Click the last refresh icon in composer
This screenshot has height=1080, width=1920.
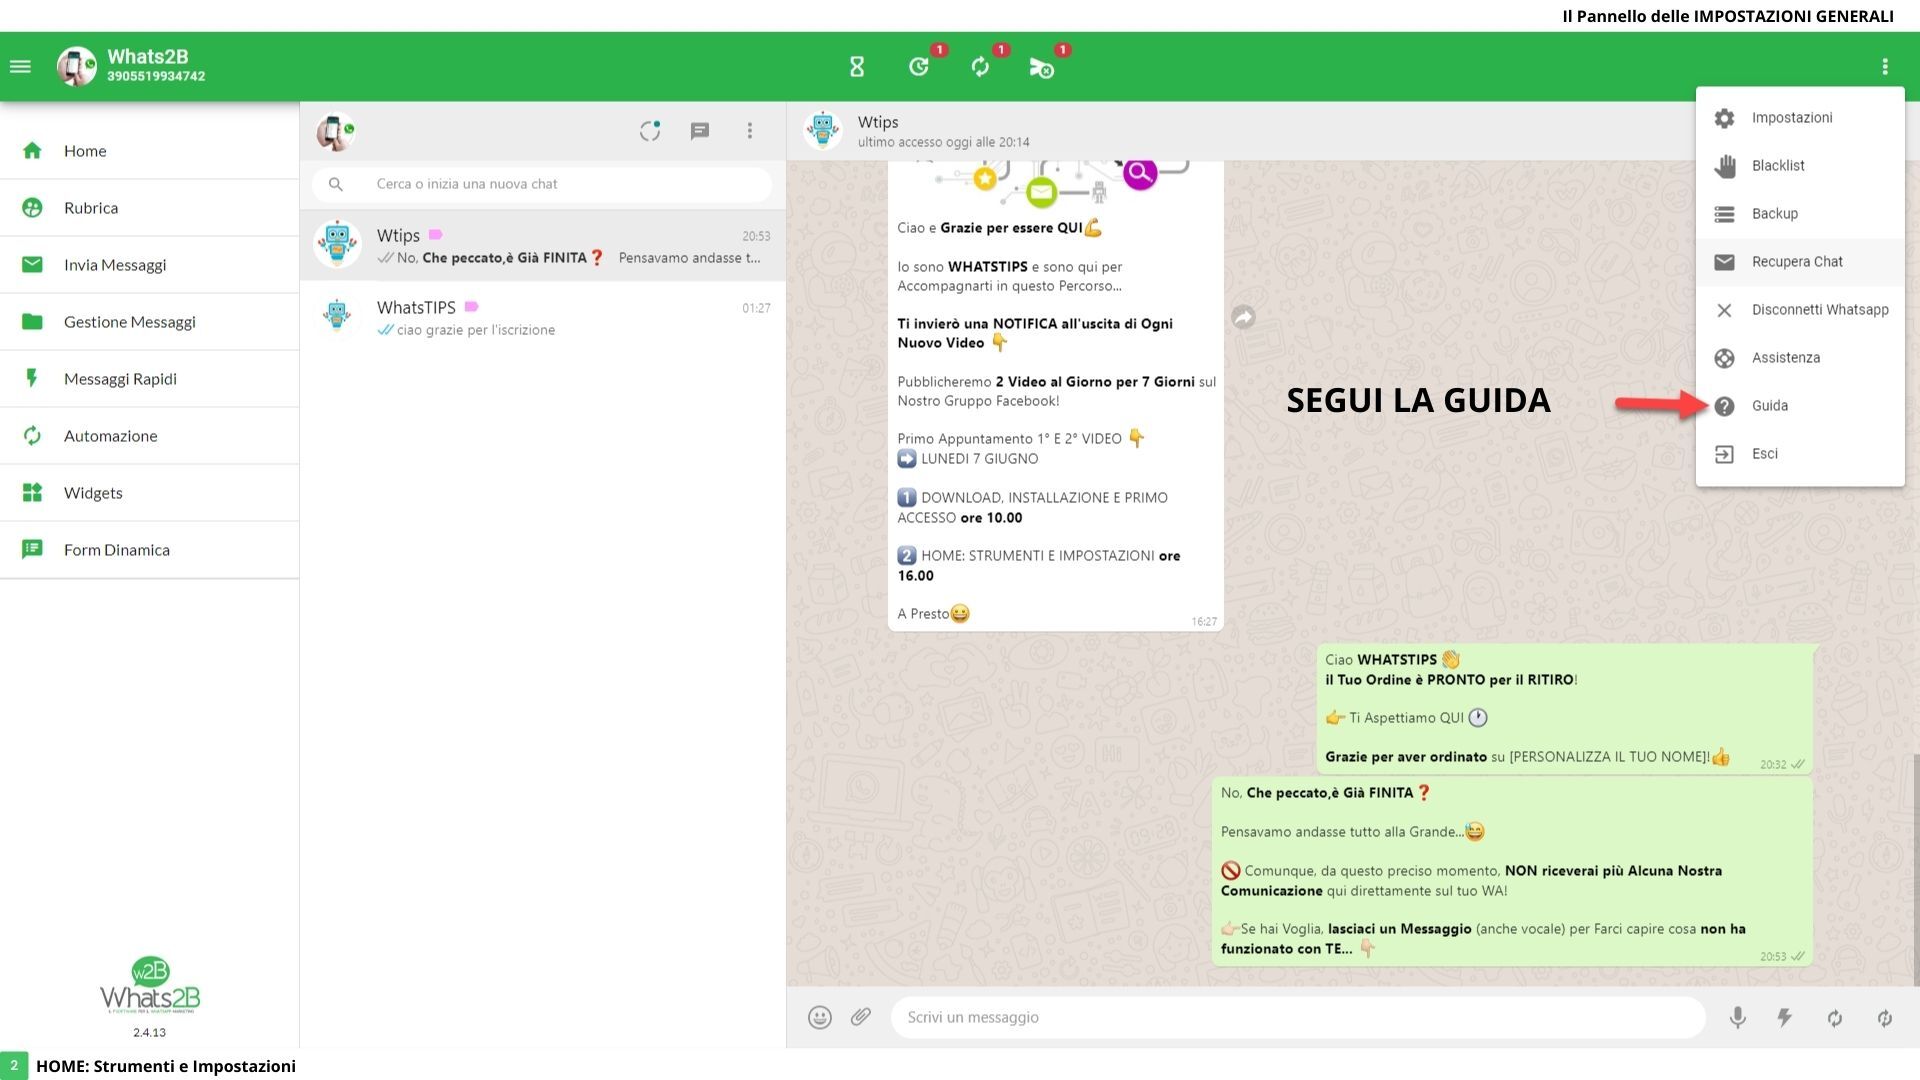pyautogui.click(x=1885, y=1018)
